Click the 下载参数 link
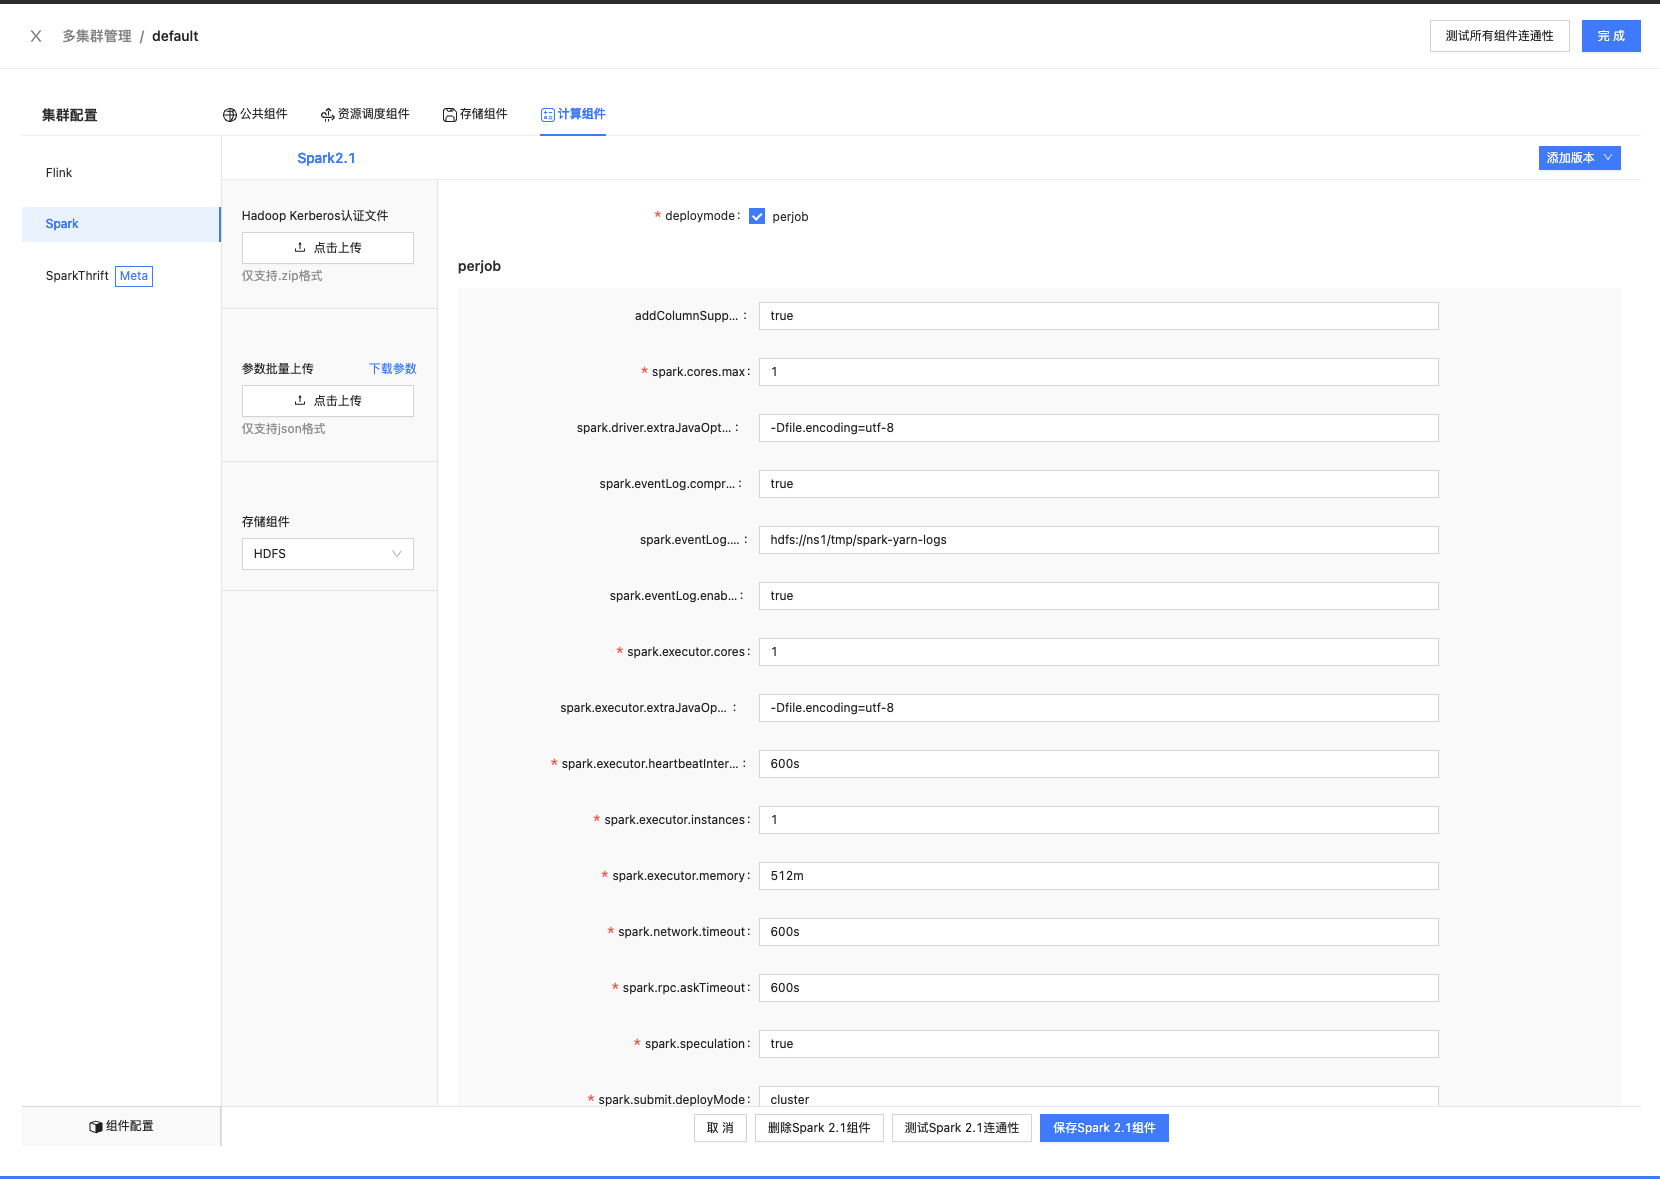The image size is (1660, 1179). 392,369
